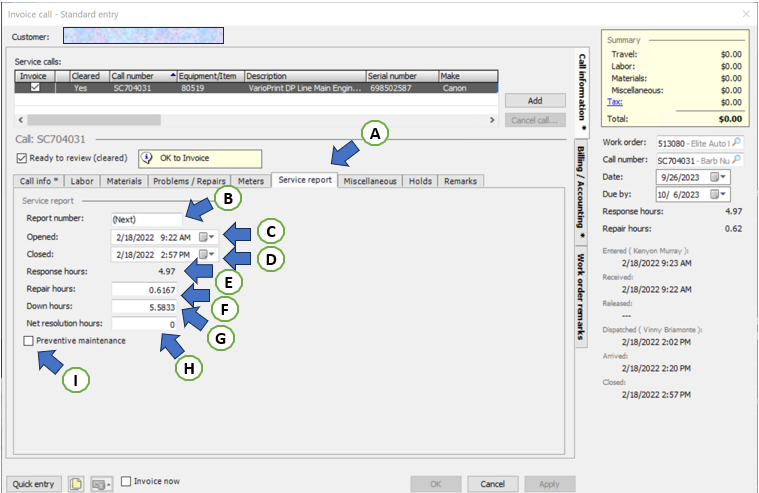
Task: Click the service calls scroll left arrow
Action: [21, 120]
